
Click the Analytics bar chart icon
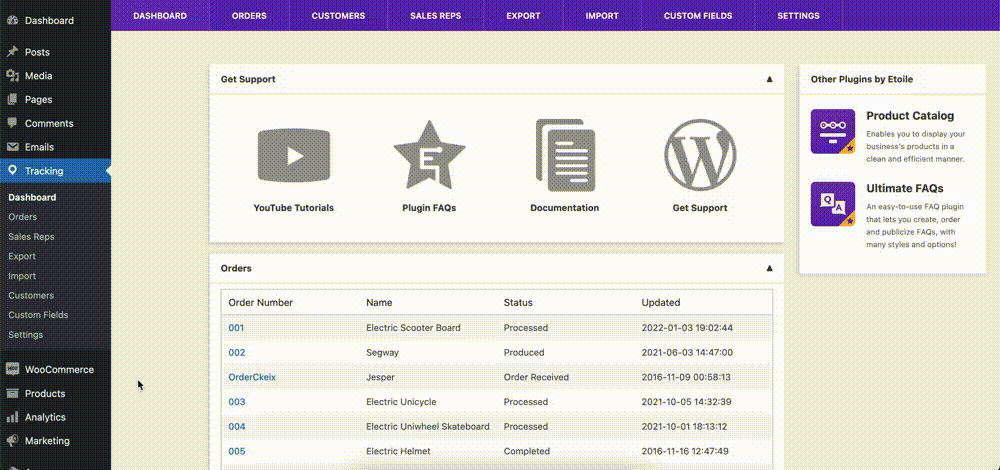[12, 417]
